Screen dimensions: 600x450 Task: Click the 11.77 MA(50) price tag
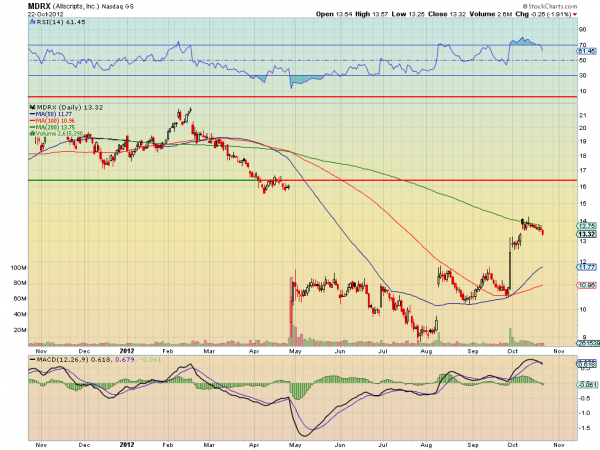[x=587, y=267]
